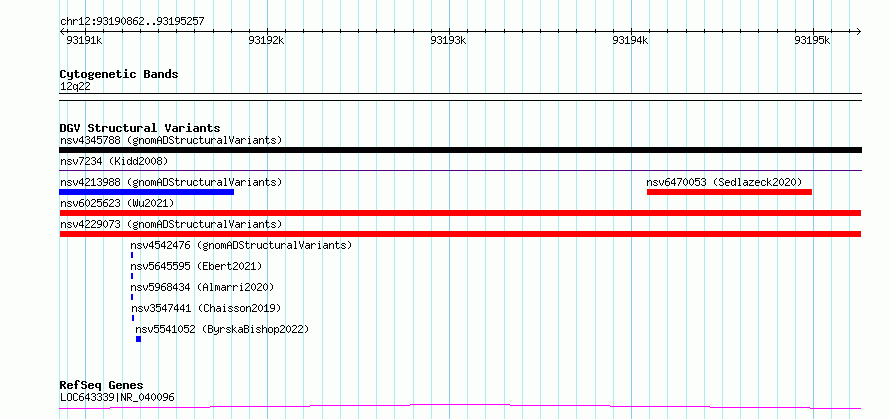Click the DGV Structural Variants track title

click(140, 128)
